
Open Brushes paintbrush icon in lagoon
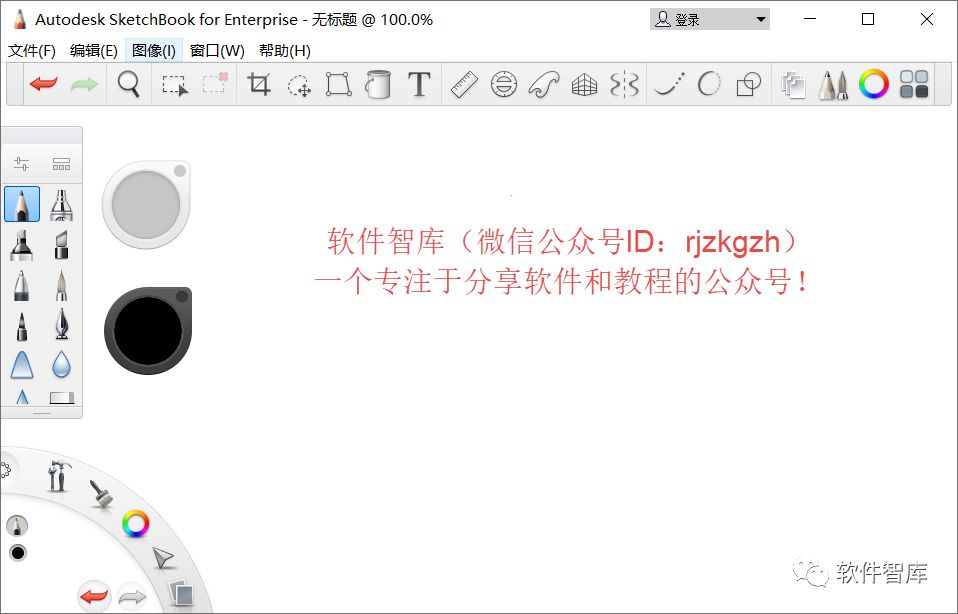point(101,494)
